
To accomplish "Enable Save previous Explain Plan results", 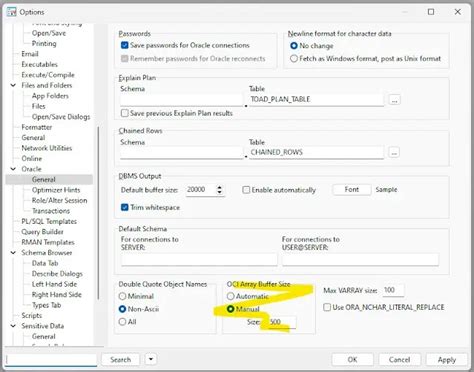I will point(125,113).
